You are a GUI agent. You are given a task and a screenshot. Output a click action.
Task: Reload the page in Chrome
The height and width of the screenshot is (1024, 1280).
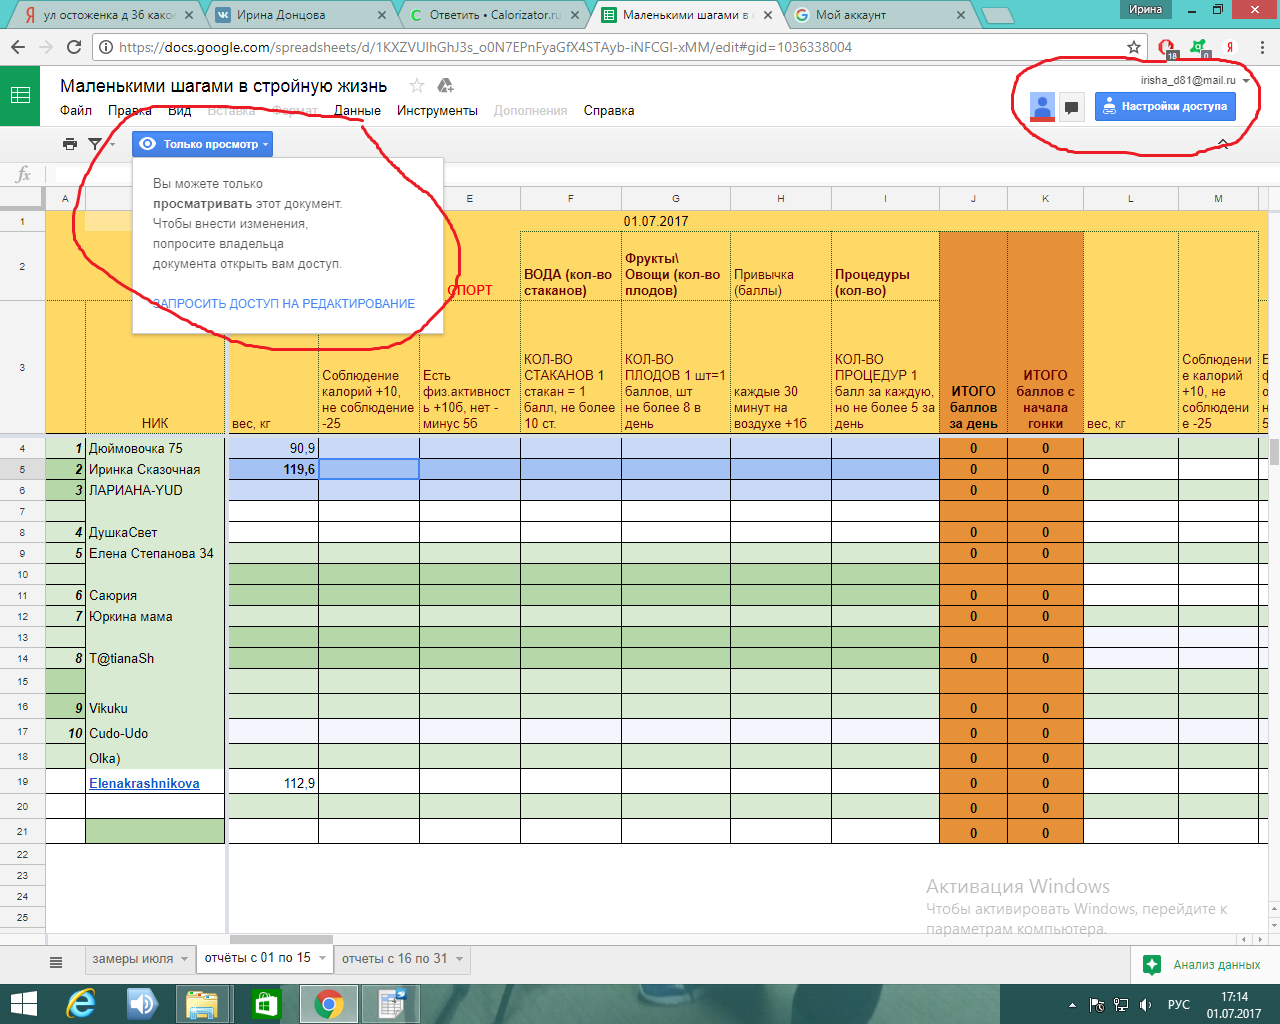(x=73, y=47)
